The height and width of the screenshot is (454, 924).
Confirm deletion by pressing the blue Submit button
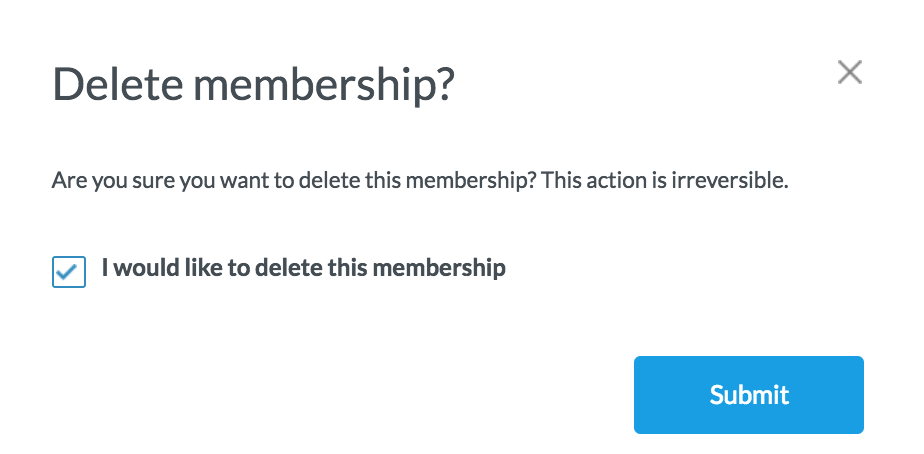point(748,394)
